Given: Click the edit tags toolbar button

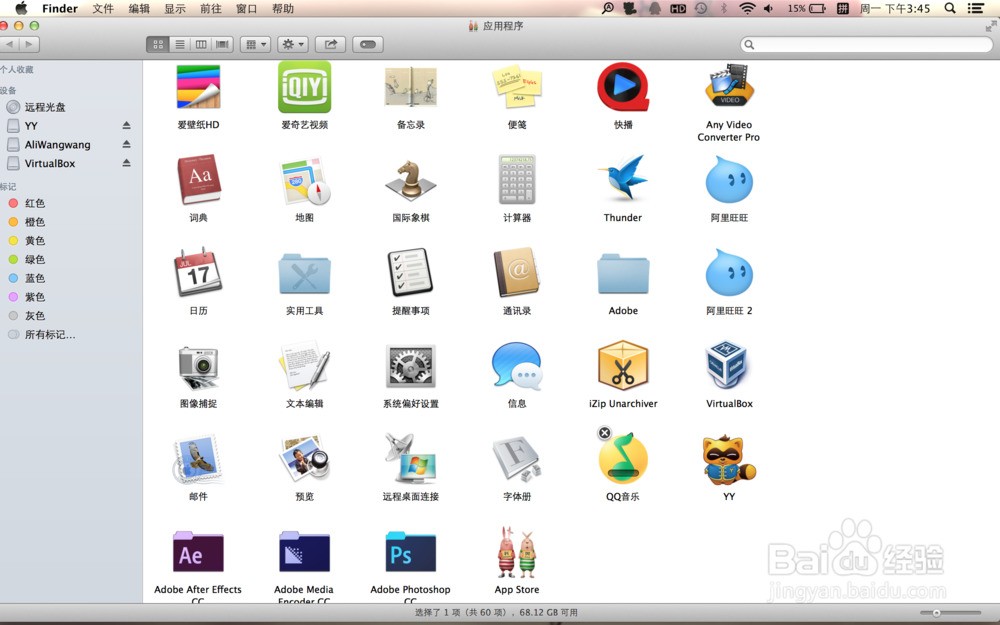Looking at the screenshot, I should (368, 44).
